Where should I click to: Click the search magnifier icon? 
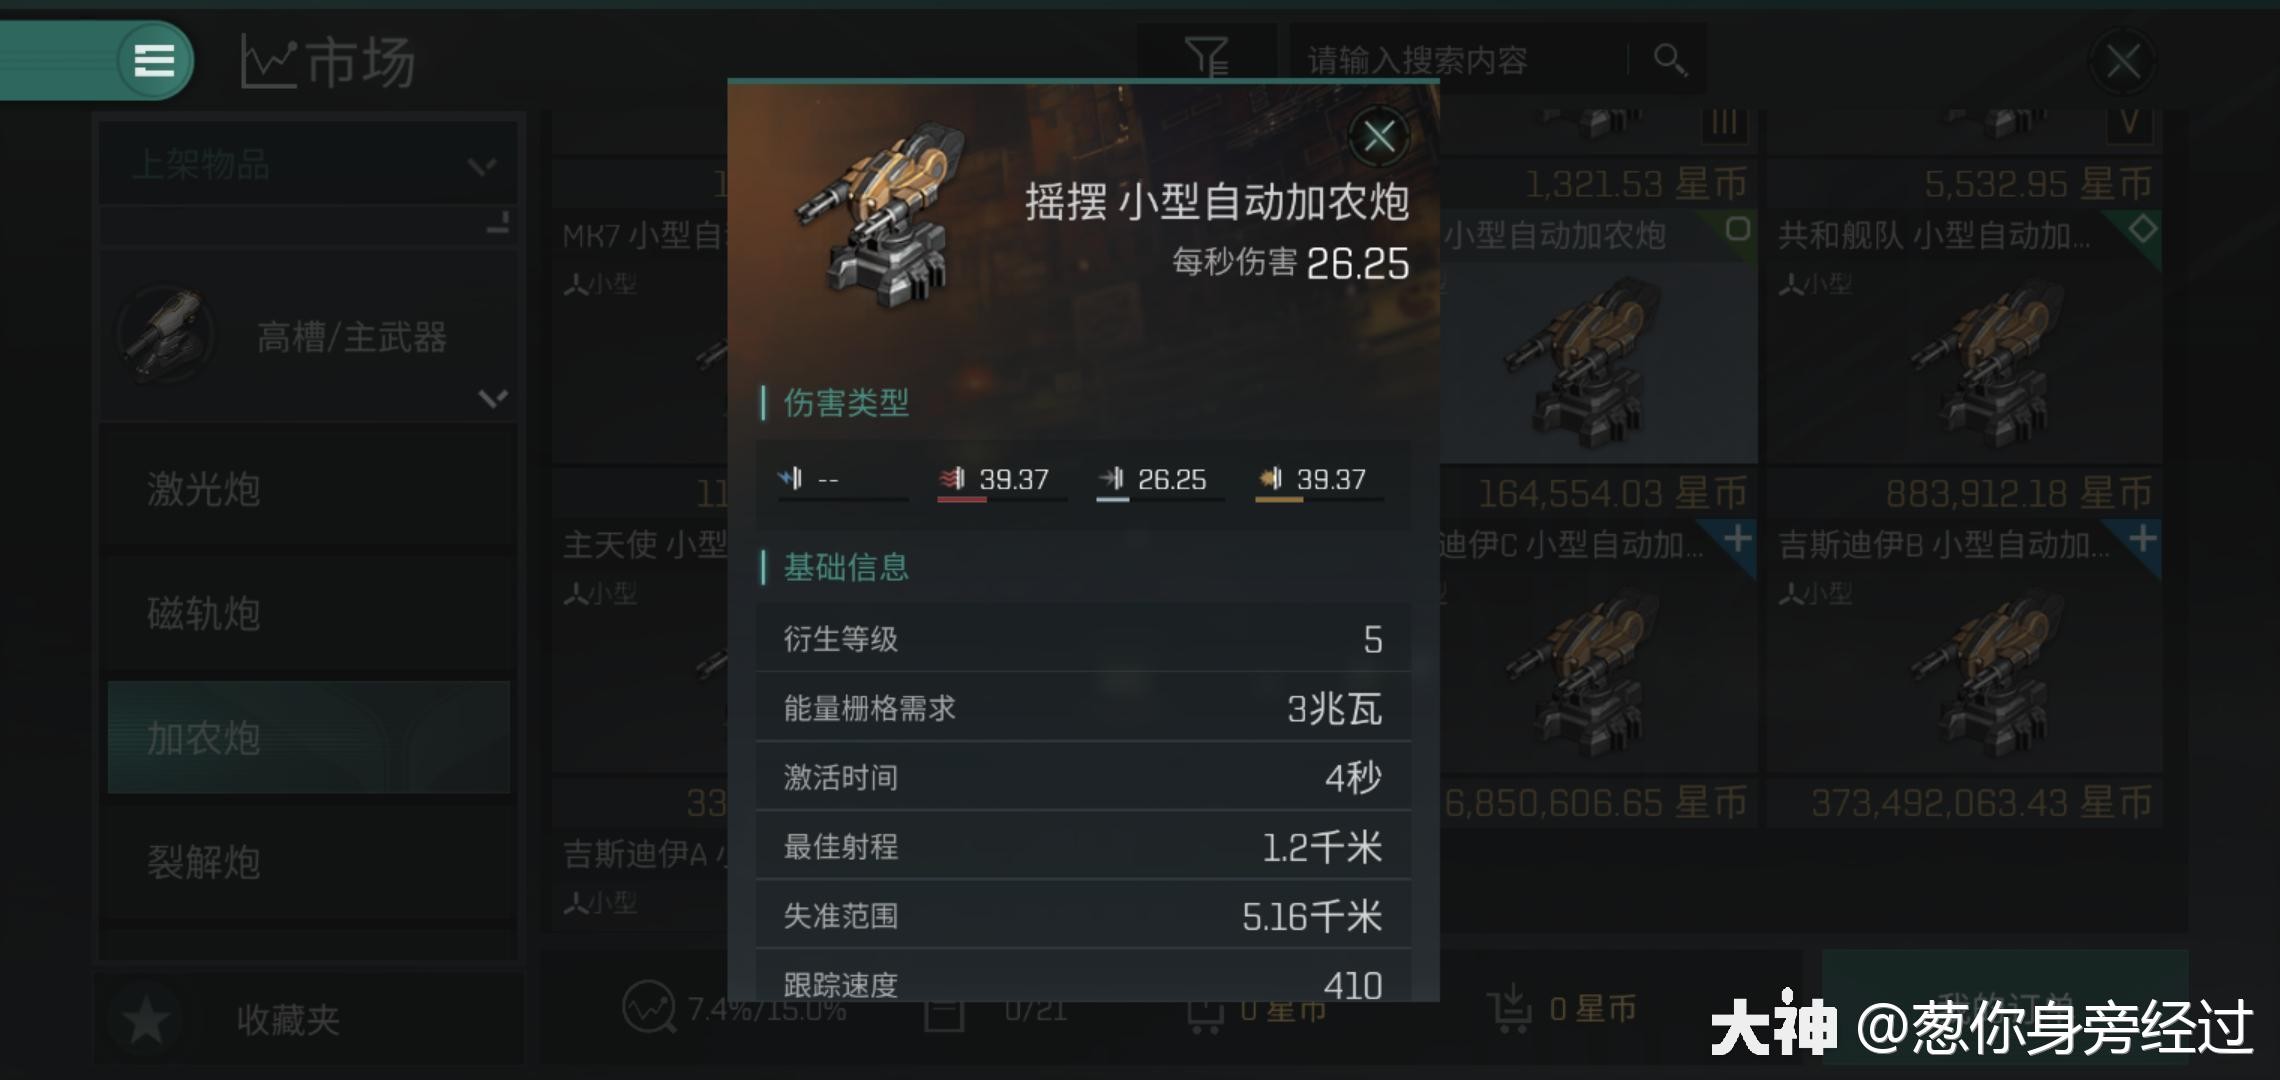pos(1670,60)
